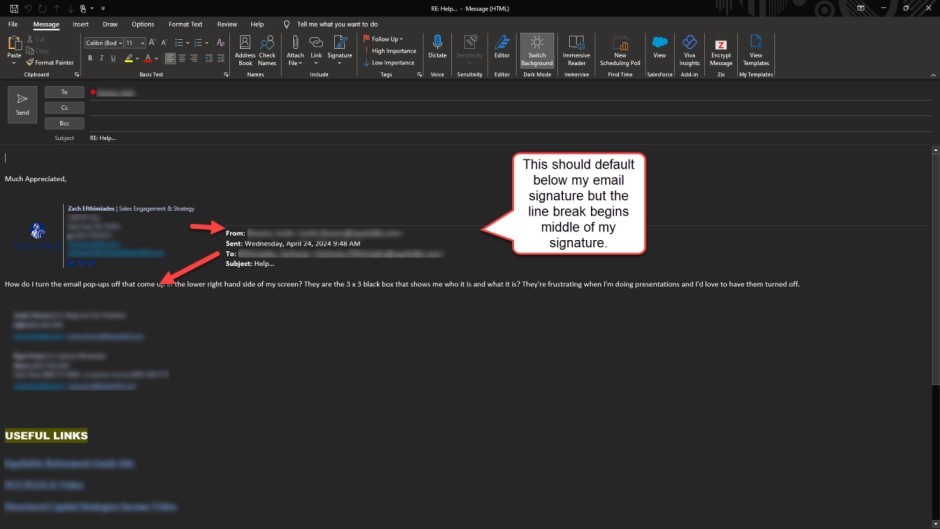Click Format Painter
This screenshot has width=940, height=529.
point(50,62)
